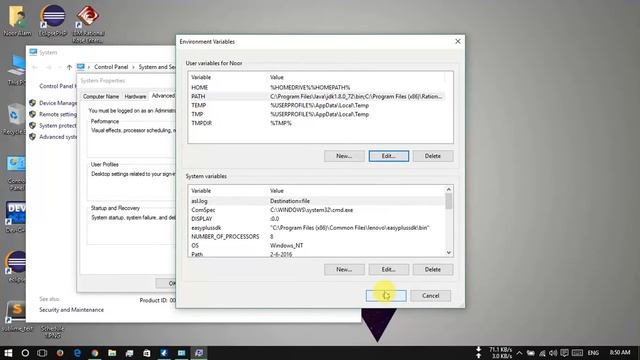Viewport: 640px width, 360px height.
Task: Click the back arrow in System window
Action: (35, 67)
